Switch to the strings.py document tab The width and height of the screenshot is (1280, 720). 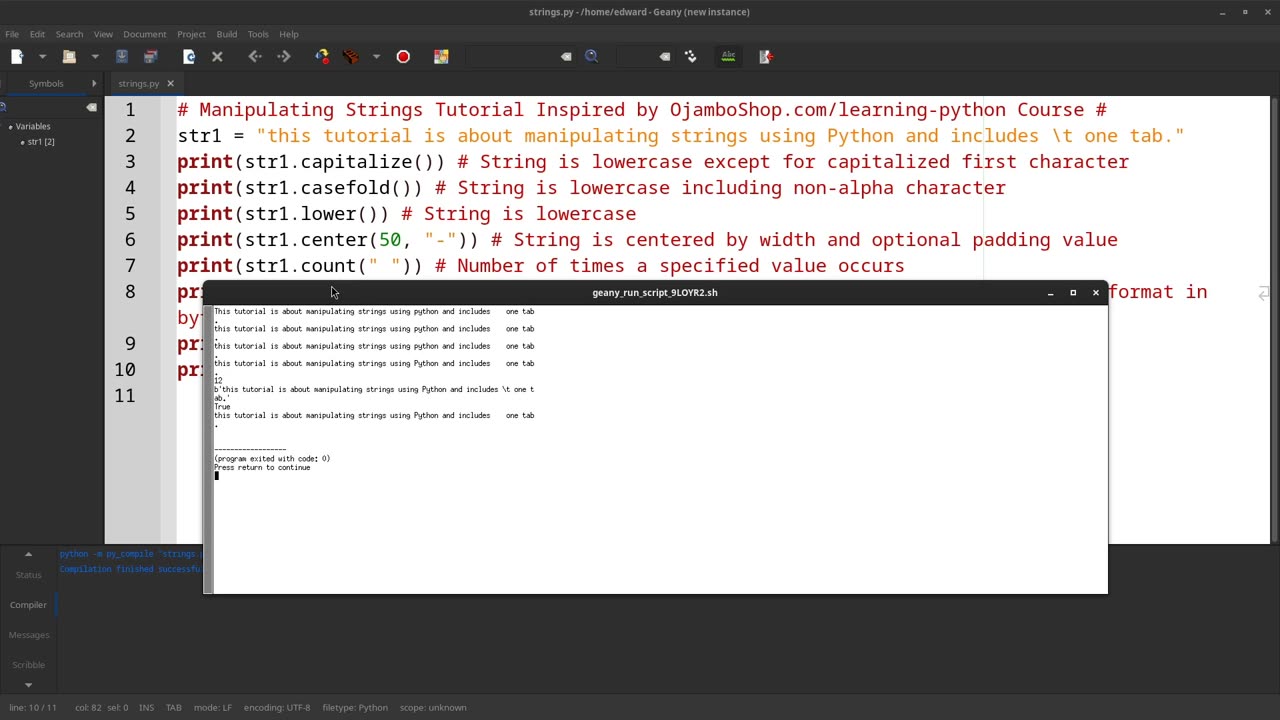point(138,84)
